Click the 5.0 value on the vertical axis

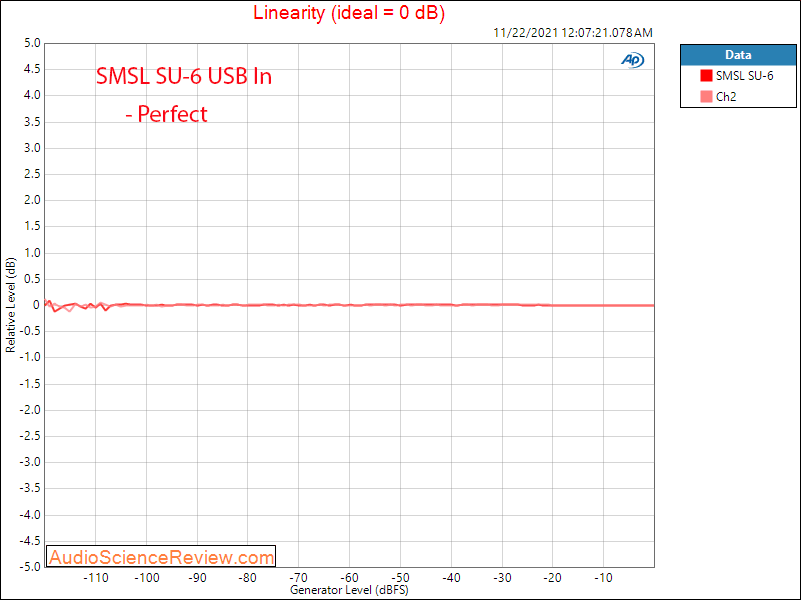[x=32, y=43]
